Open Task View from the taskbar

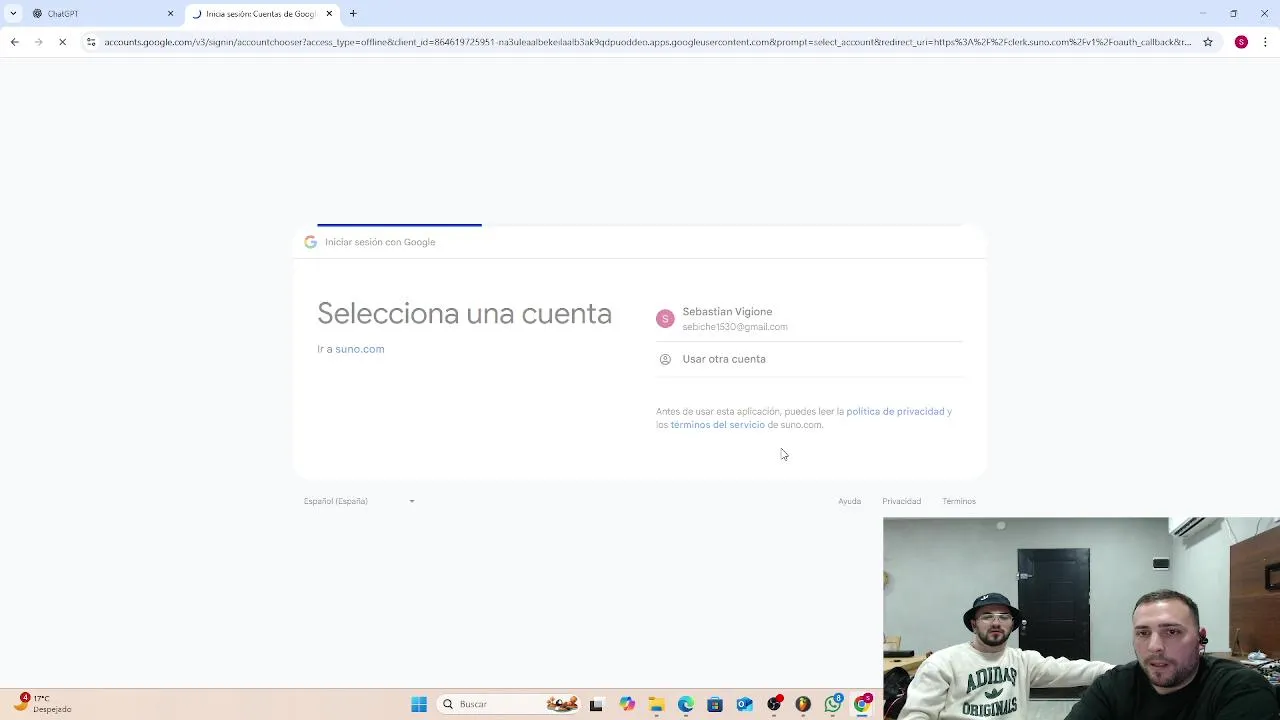[x=596, y=704]
